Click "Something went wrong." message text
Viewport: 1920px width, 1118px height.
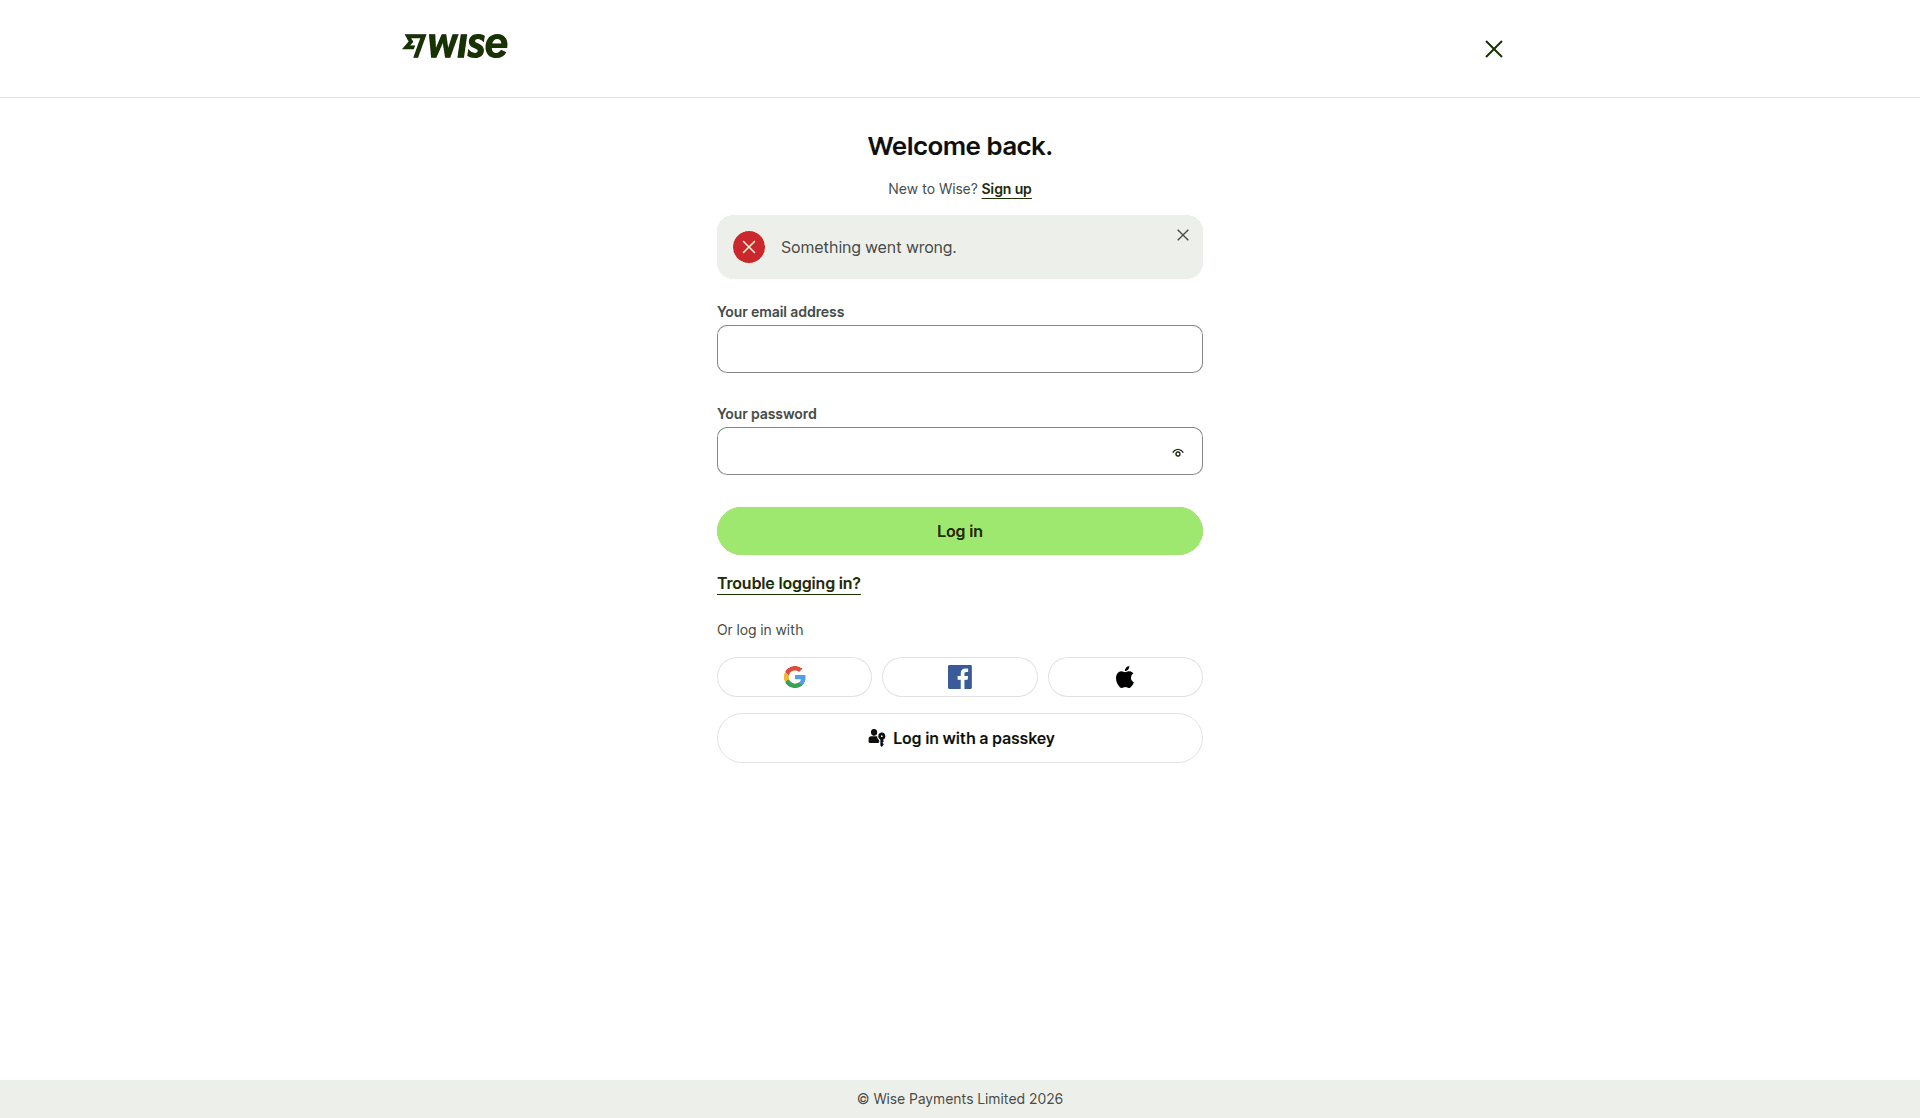point(868,247)
